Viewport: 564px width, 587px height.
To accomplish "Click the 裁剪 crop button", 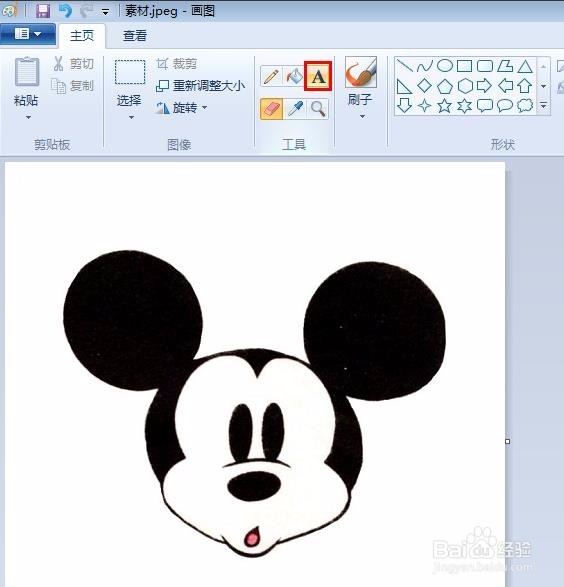I will [x=177, y=64].
